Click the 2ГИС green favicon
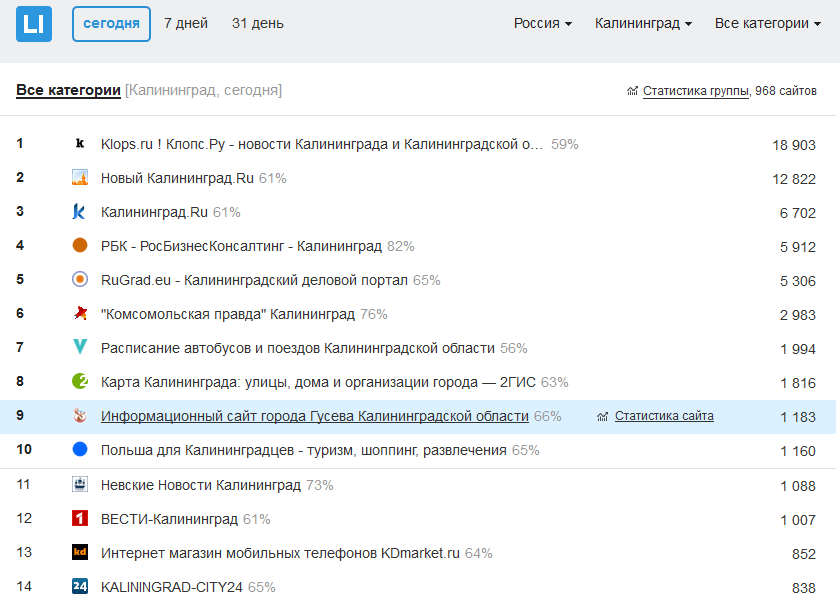Image resolution: width=840 pixels, height=604 pixels. click(80, 382)
